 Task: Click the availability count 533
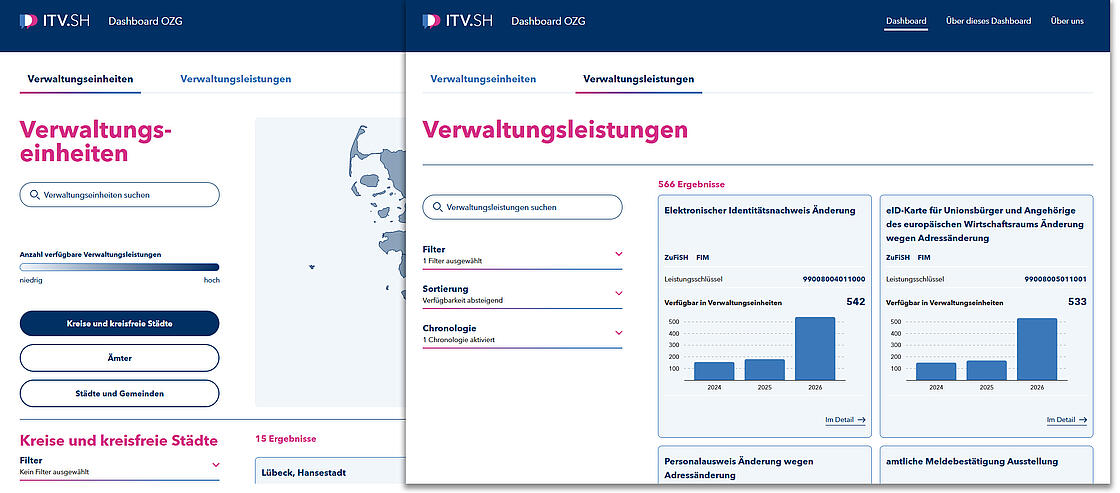pyautogui.click(x=1077, y=302)
